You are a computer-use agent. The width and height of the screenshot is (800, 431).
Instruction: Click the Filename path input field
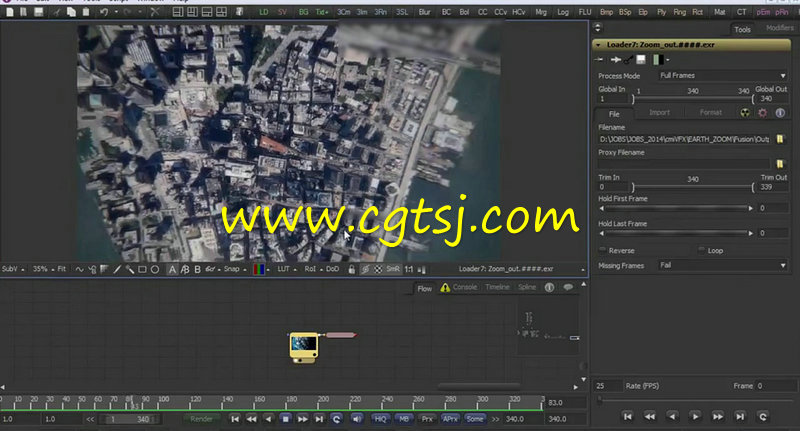coord(684,139)
